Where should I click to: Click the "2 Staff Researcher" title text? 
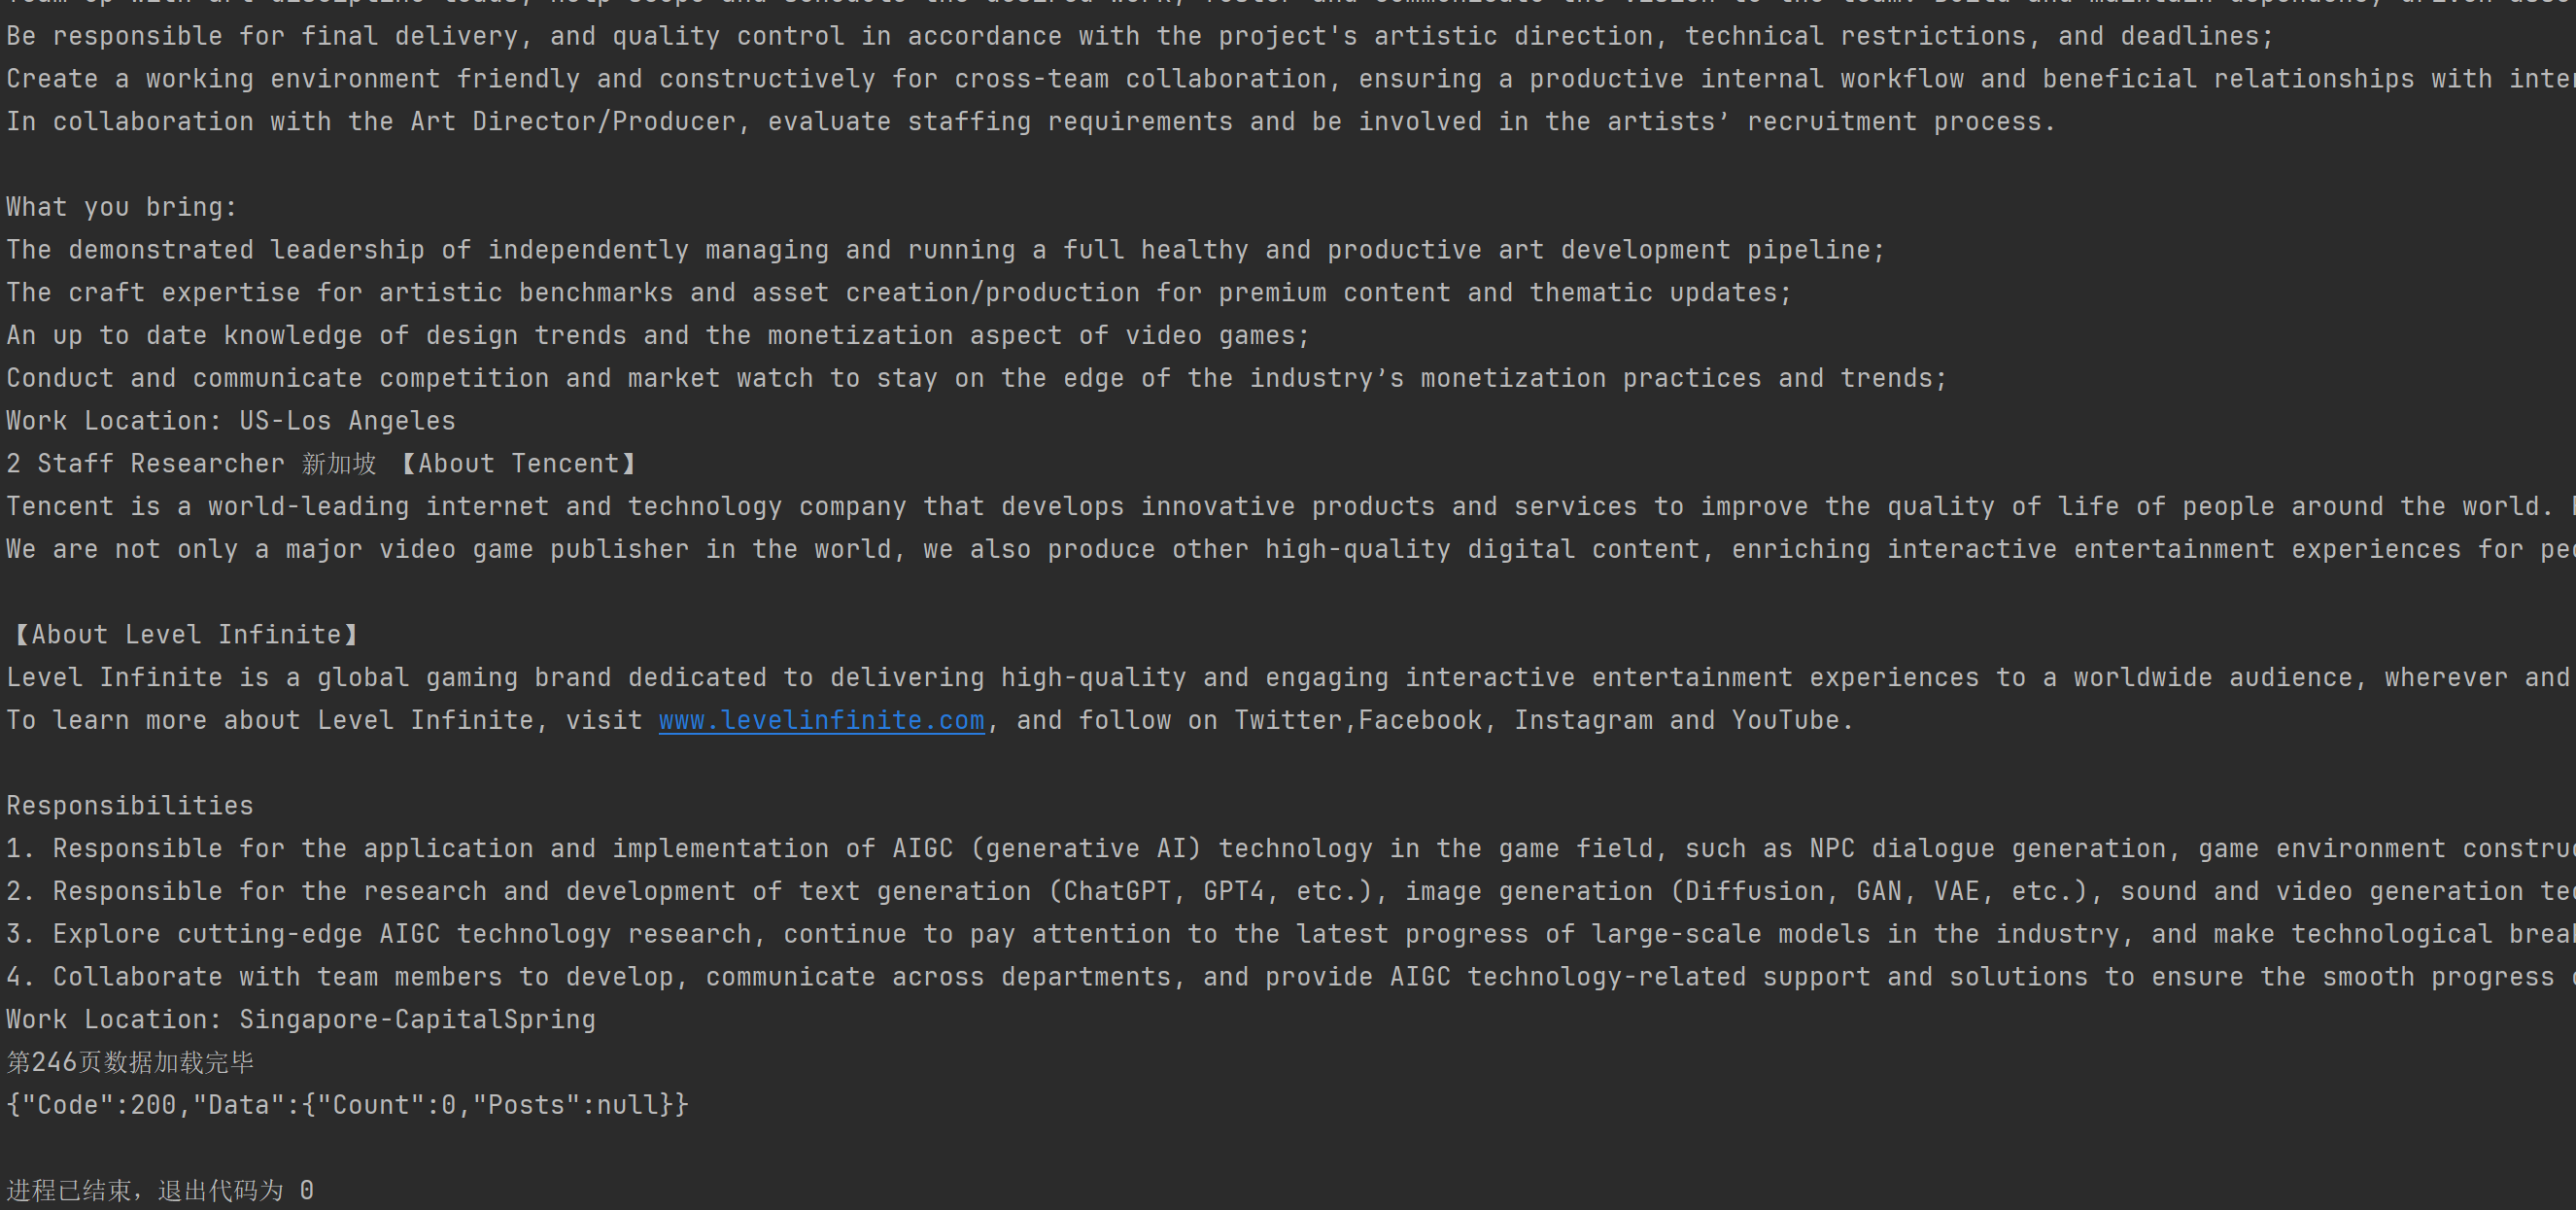pyautogui.click(x=145, y=464)
